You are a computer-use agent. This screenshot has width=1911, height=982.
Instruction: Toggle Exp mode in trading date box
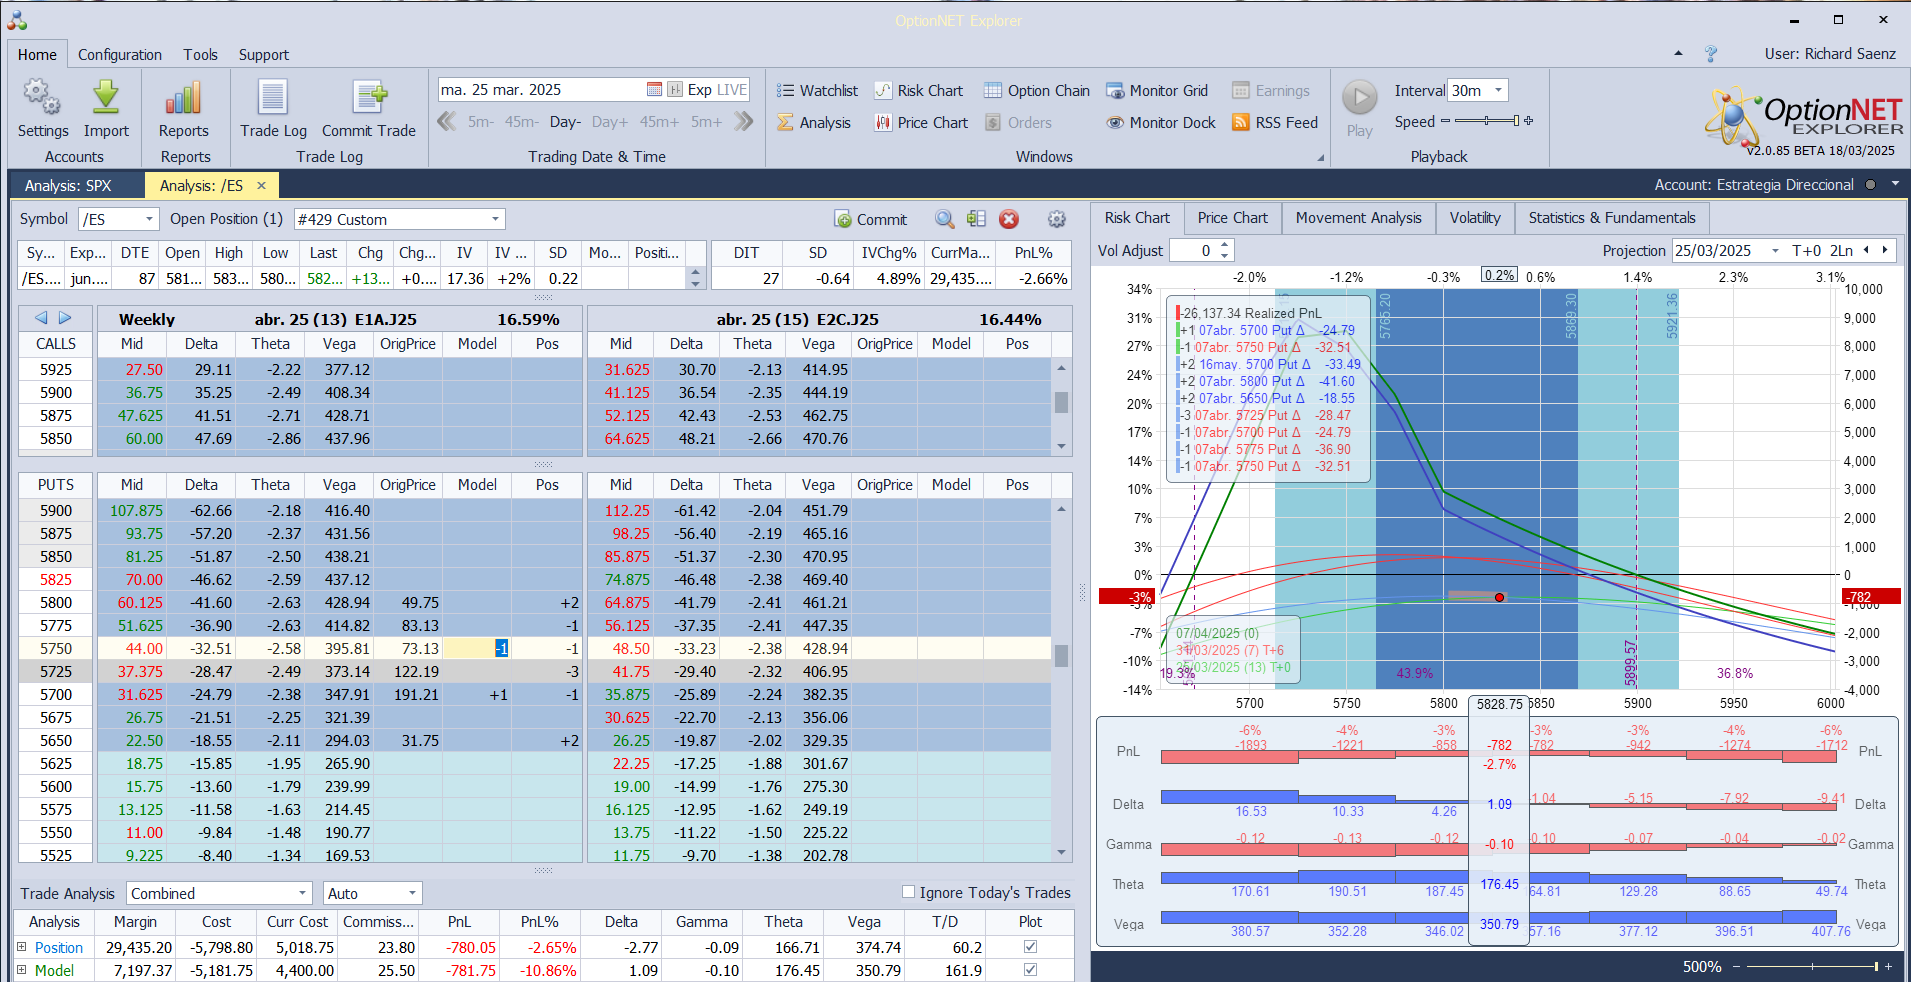[x=699, y=90]
